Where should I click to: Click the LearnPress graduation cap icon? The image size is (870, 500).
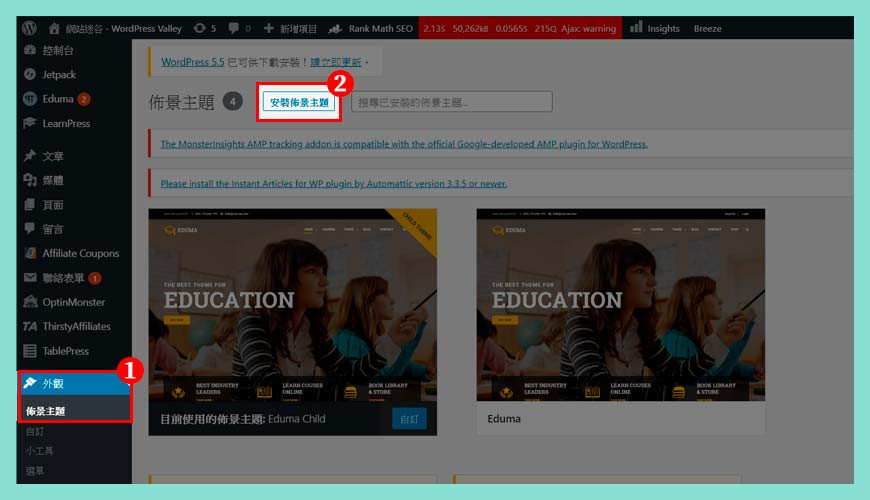pos(30,123)
